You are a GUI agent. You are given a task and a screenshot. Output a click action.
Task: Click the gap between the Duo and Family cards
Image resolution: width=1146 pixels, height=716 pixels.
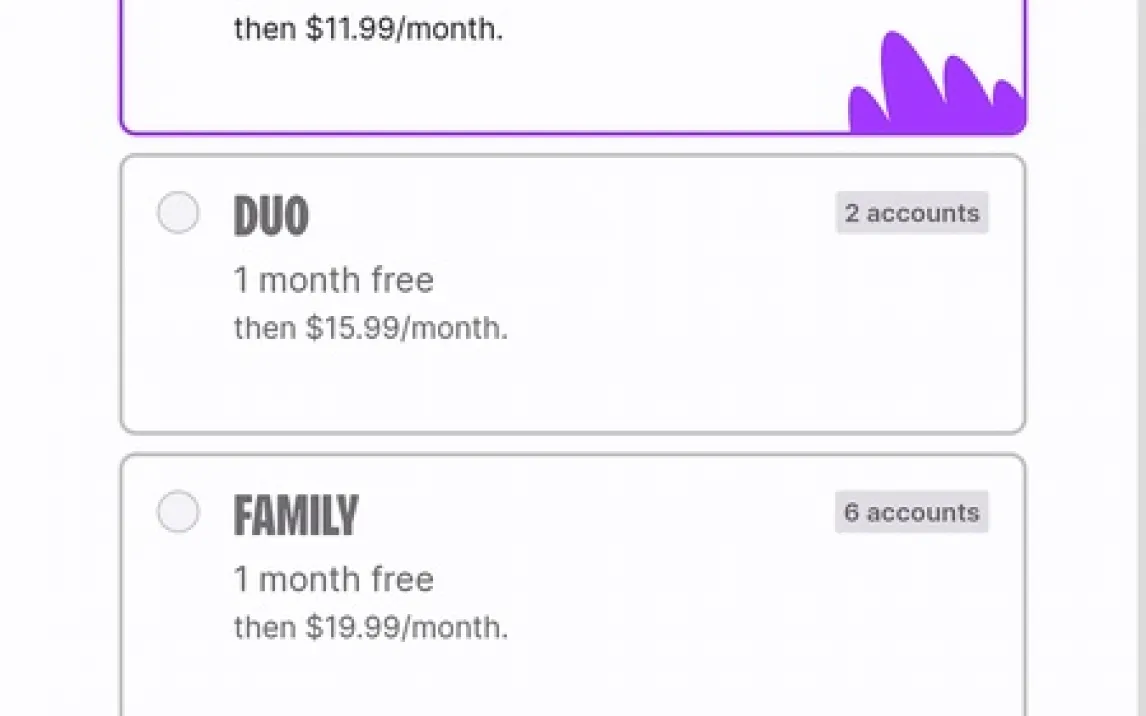point(572,444)
